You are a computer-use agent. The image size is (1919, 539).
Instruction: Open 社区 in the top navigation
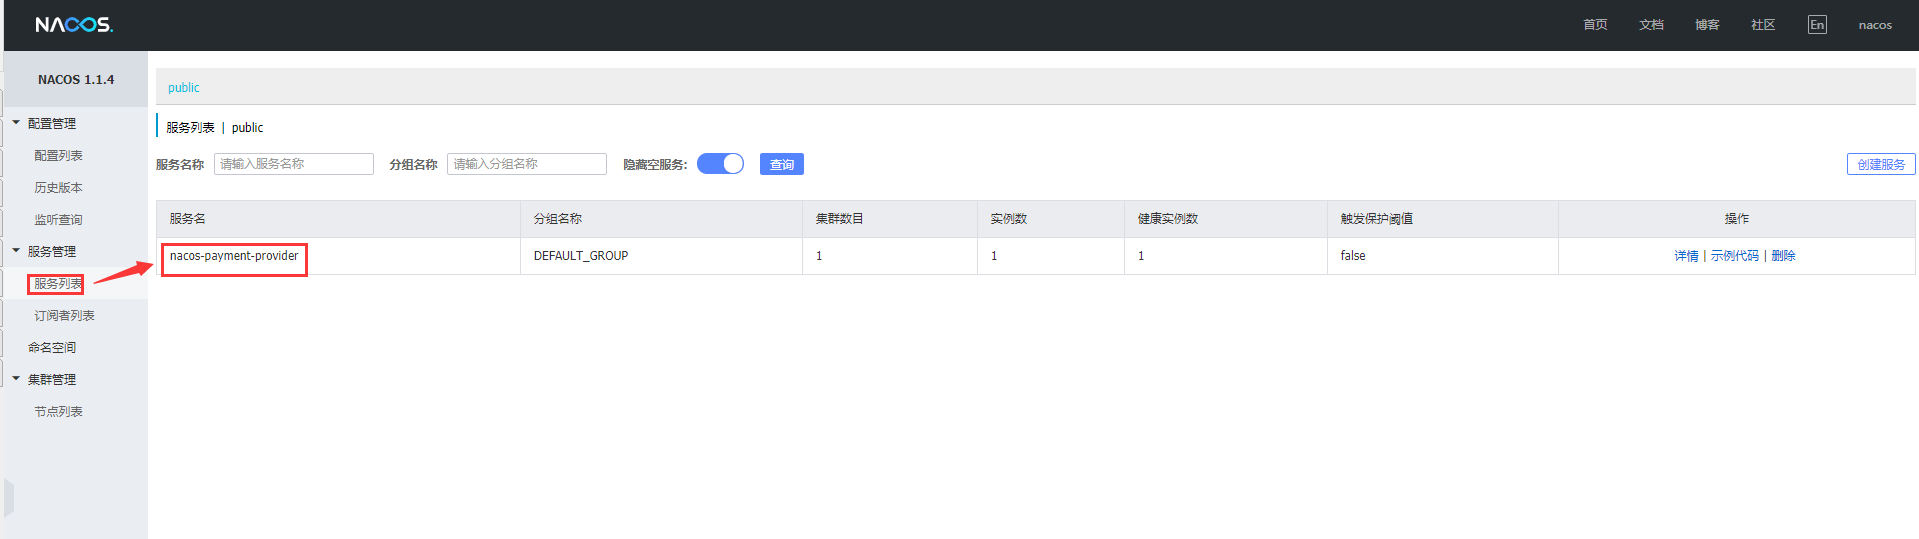click(1763, 25)
